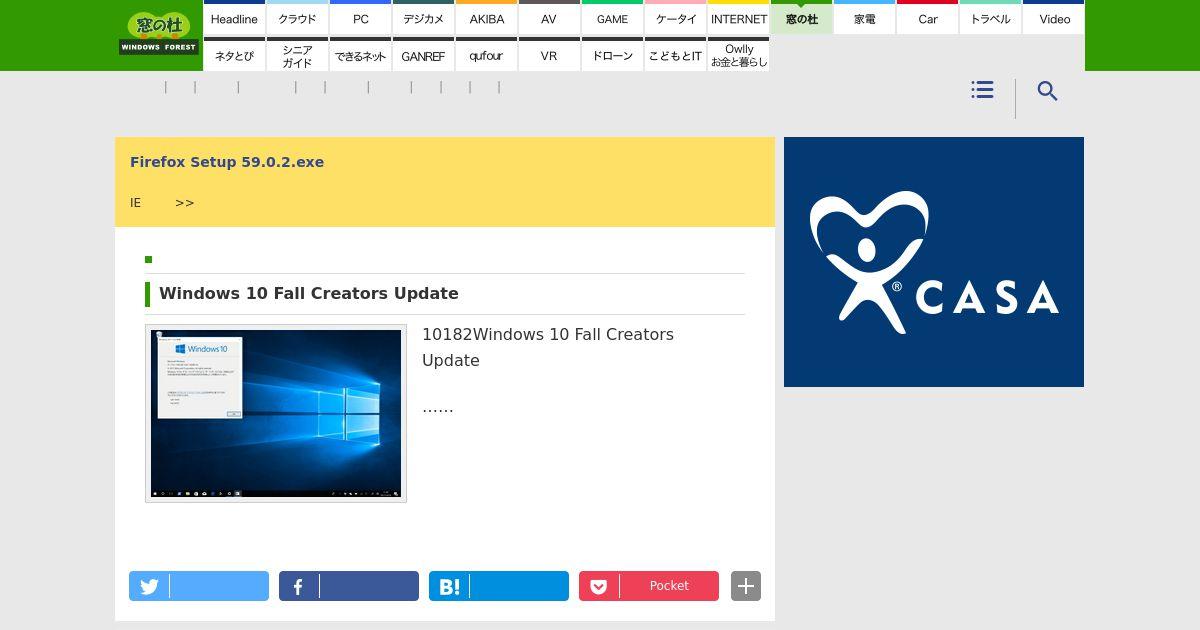The height and width of the screenshot is (630, 1200).
Task: Go to the PC tab
Action: [360, 18]
